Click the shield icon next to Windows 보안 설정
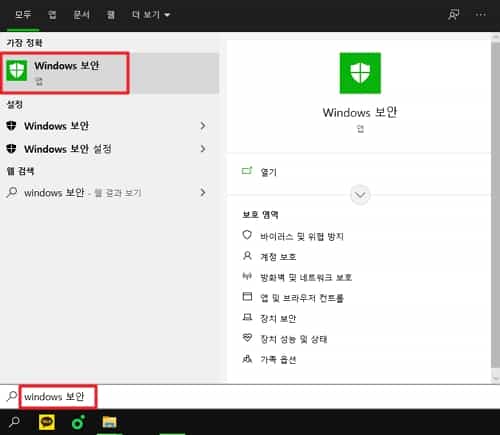 (11, 148)
